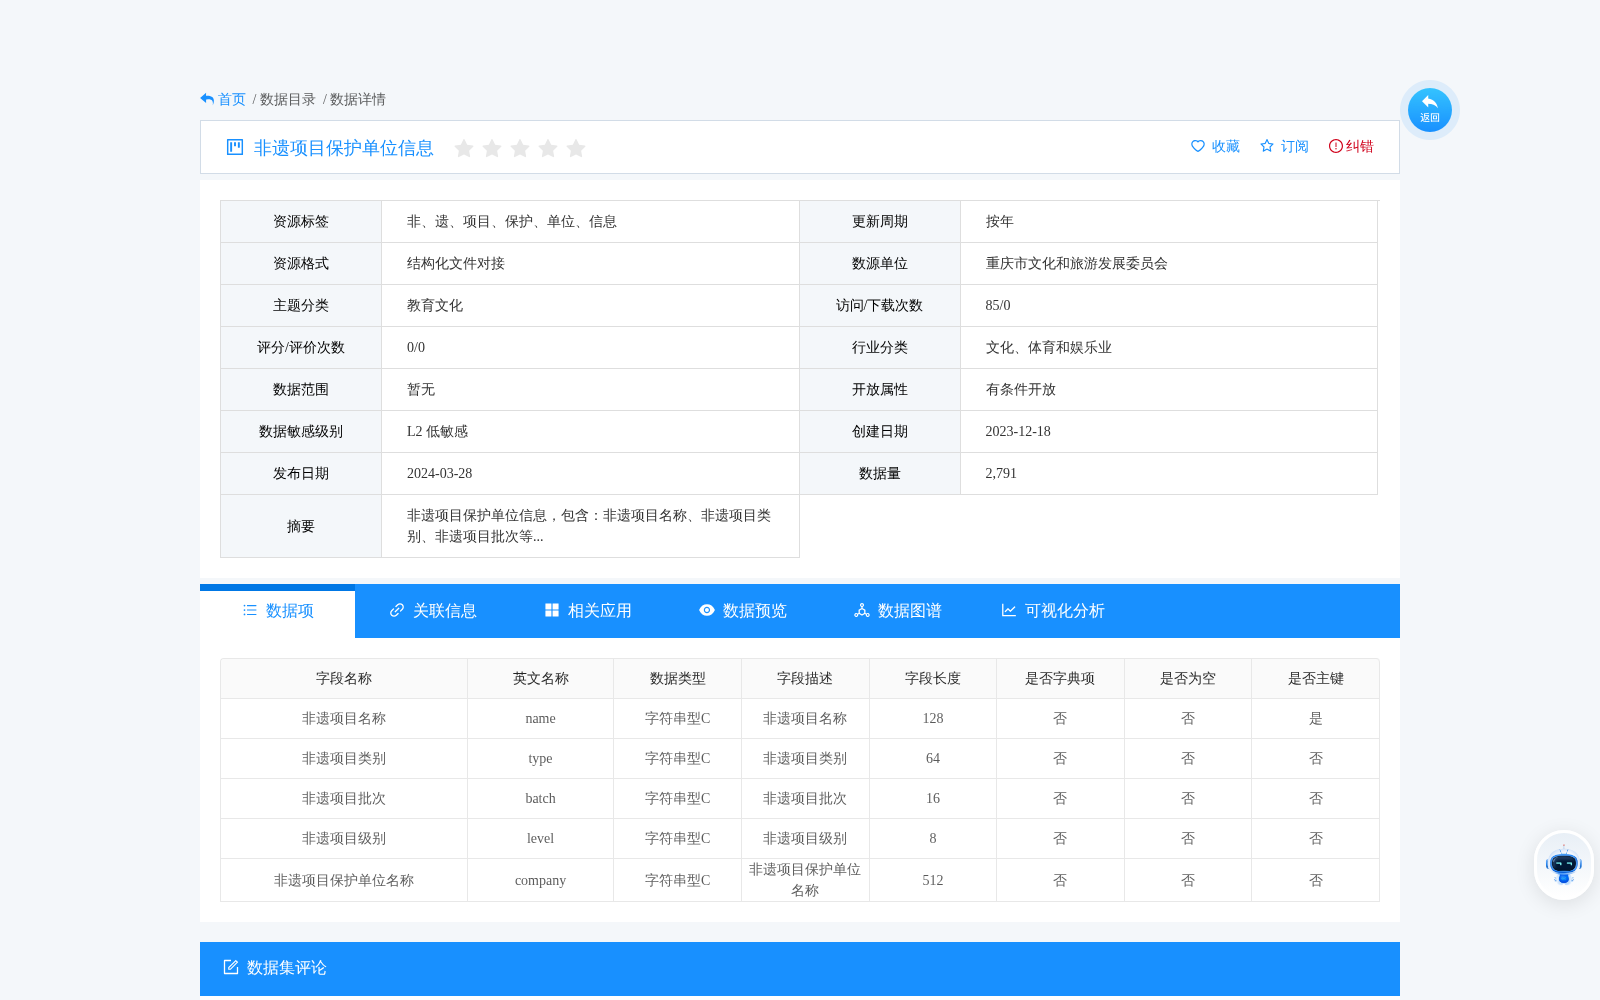Click the 结构化文件对接 format value
The height and width of the screenshot is (1000, 1600).
[456, 263]
